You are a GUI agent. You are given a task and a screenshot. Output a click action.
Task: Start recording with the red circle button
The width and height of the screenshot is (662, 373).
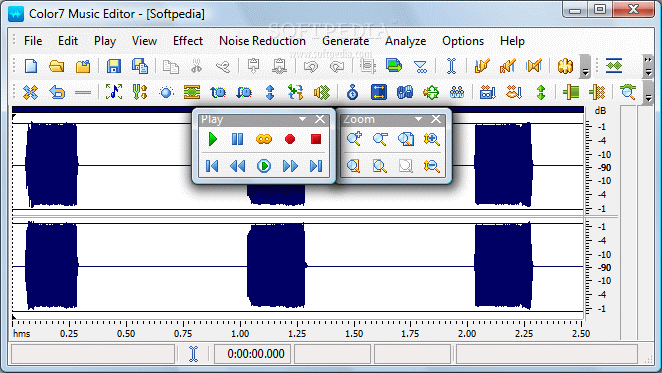point(290,139)
